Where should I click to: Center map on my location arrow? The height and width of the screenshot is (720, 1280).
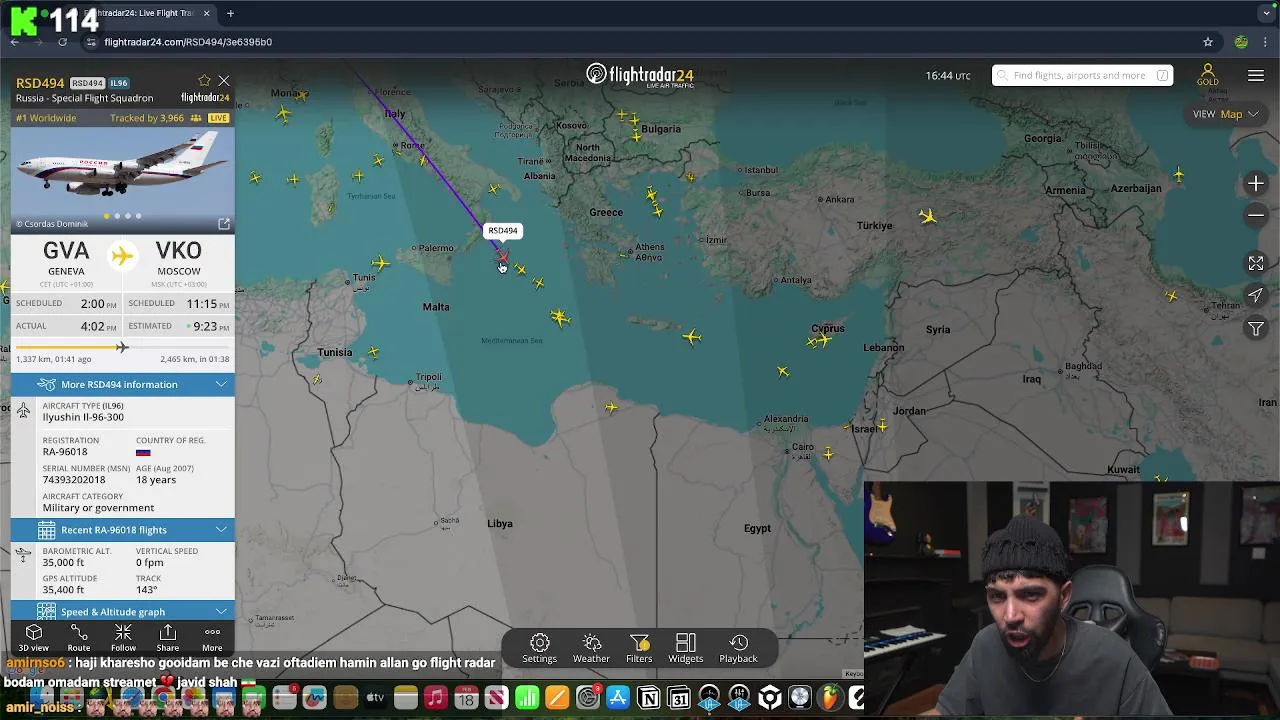[x=1256, y=295]
